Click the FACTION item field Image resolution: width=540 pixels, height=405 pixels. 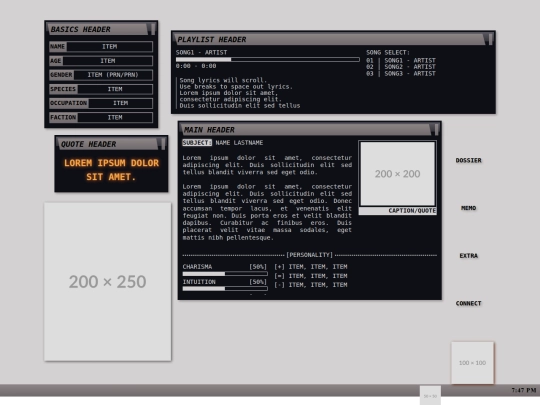[x=101, y=117]
